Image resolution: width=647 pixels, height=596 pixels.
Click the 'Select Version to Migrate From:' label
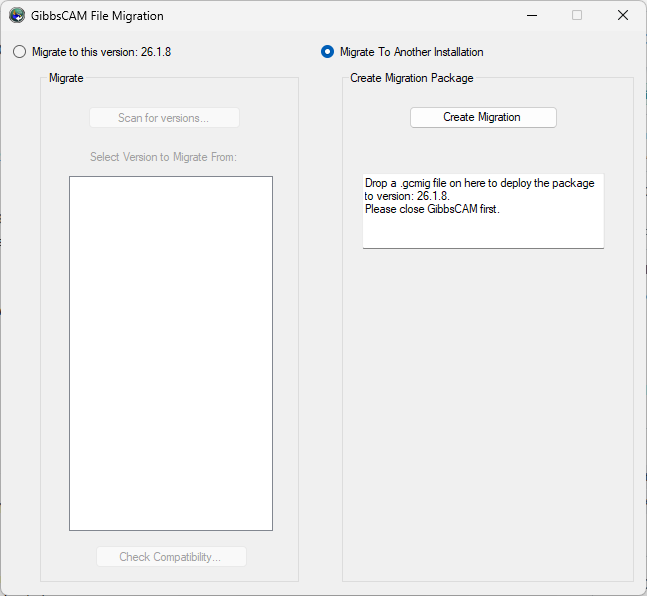point(163,157)
